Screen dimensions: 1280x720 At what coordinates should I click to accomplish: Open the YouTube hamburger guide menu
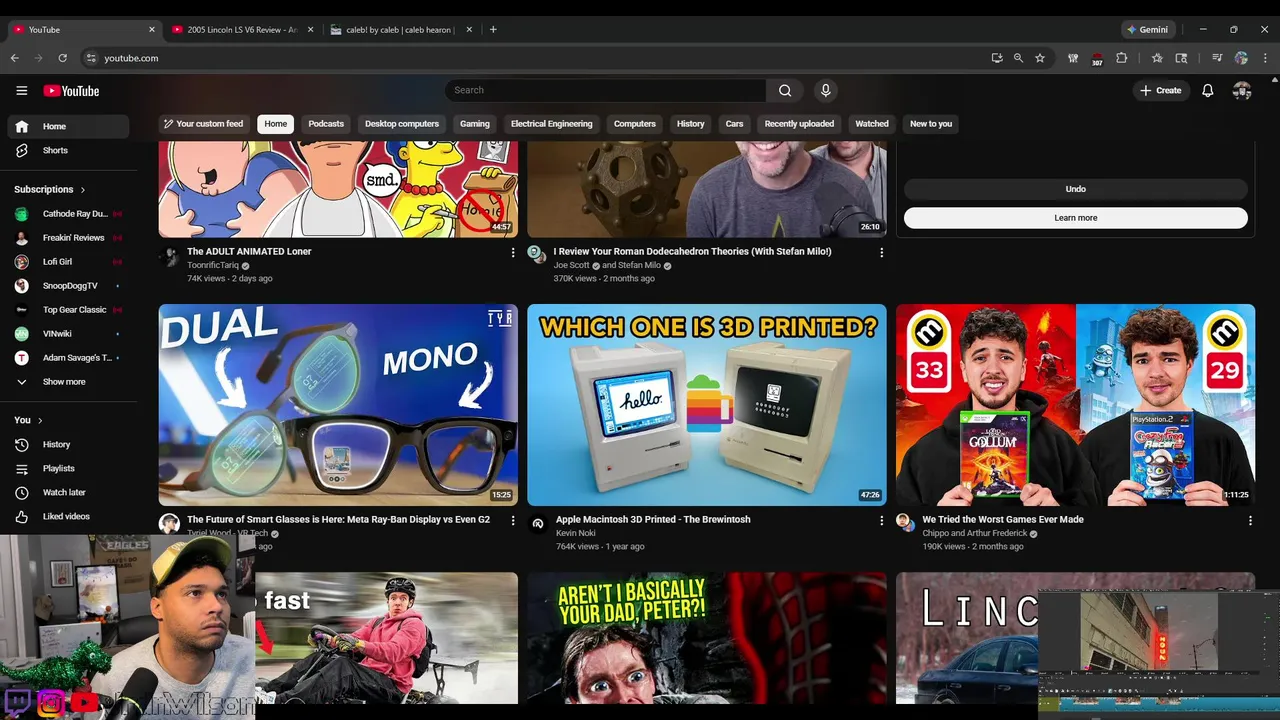click(22, 91)
